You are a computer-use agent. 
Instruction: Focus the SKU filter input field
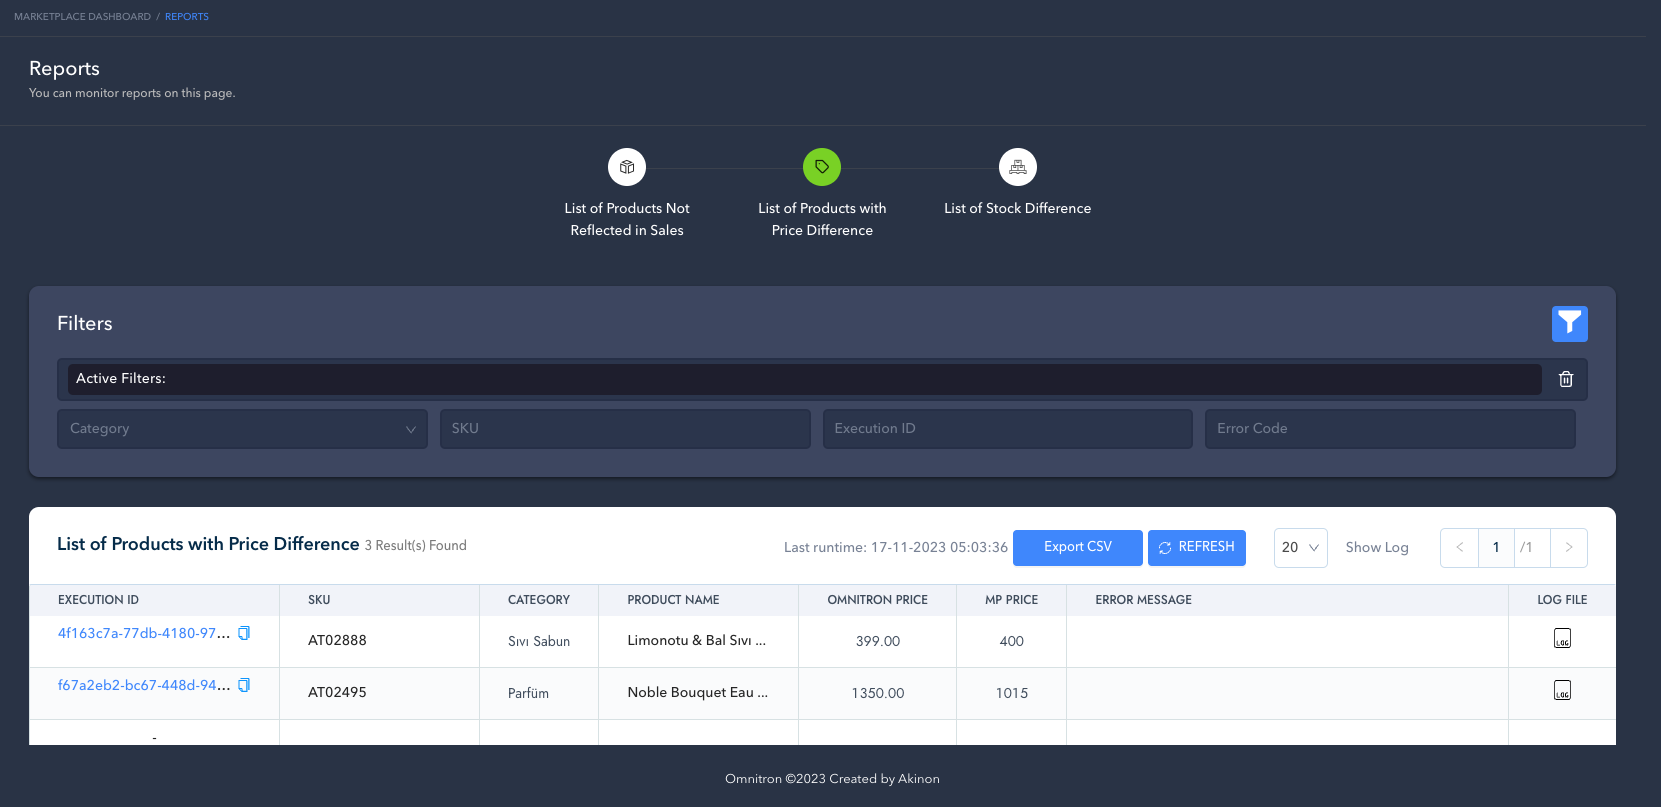625,429
